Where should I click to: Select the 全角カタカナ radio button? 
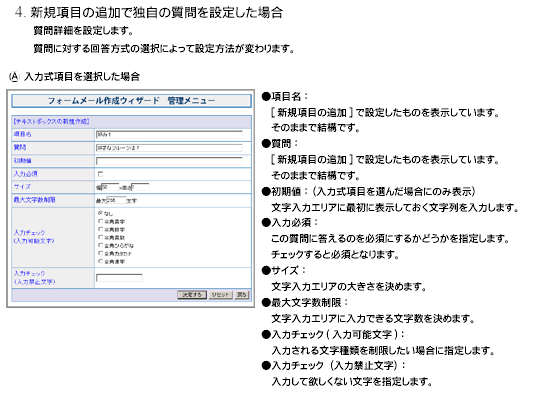coord(100,253)
